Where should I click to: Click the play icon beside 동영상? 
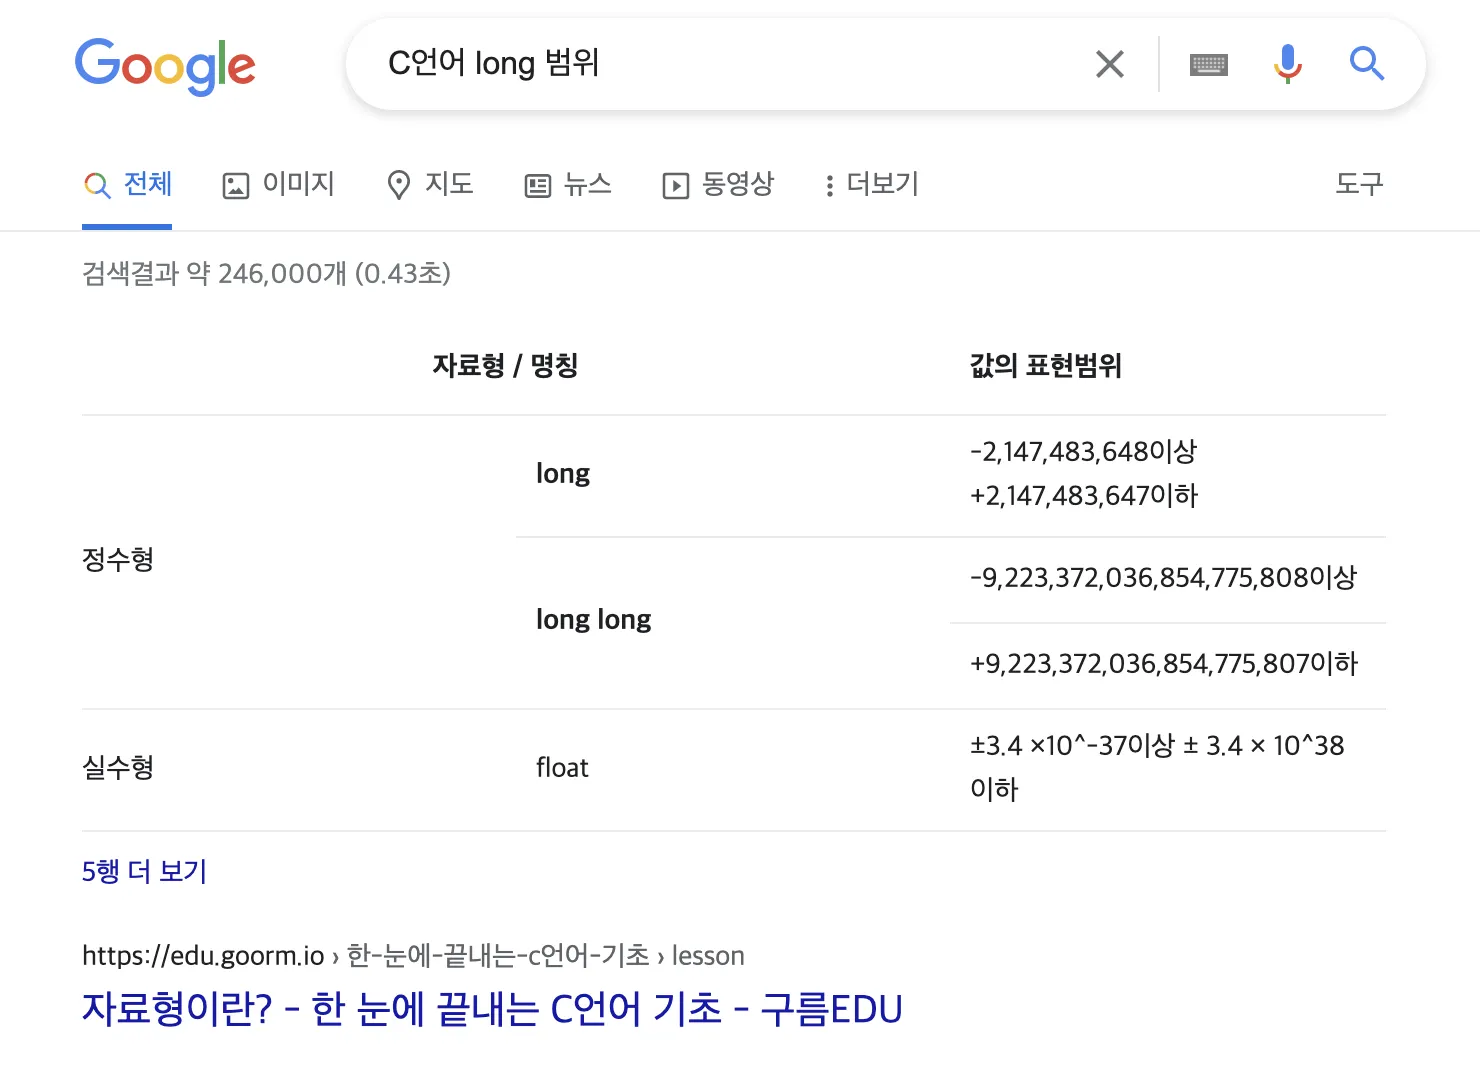click(x=676, y=186)
